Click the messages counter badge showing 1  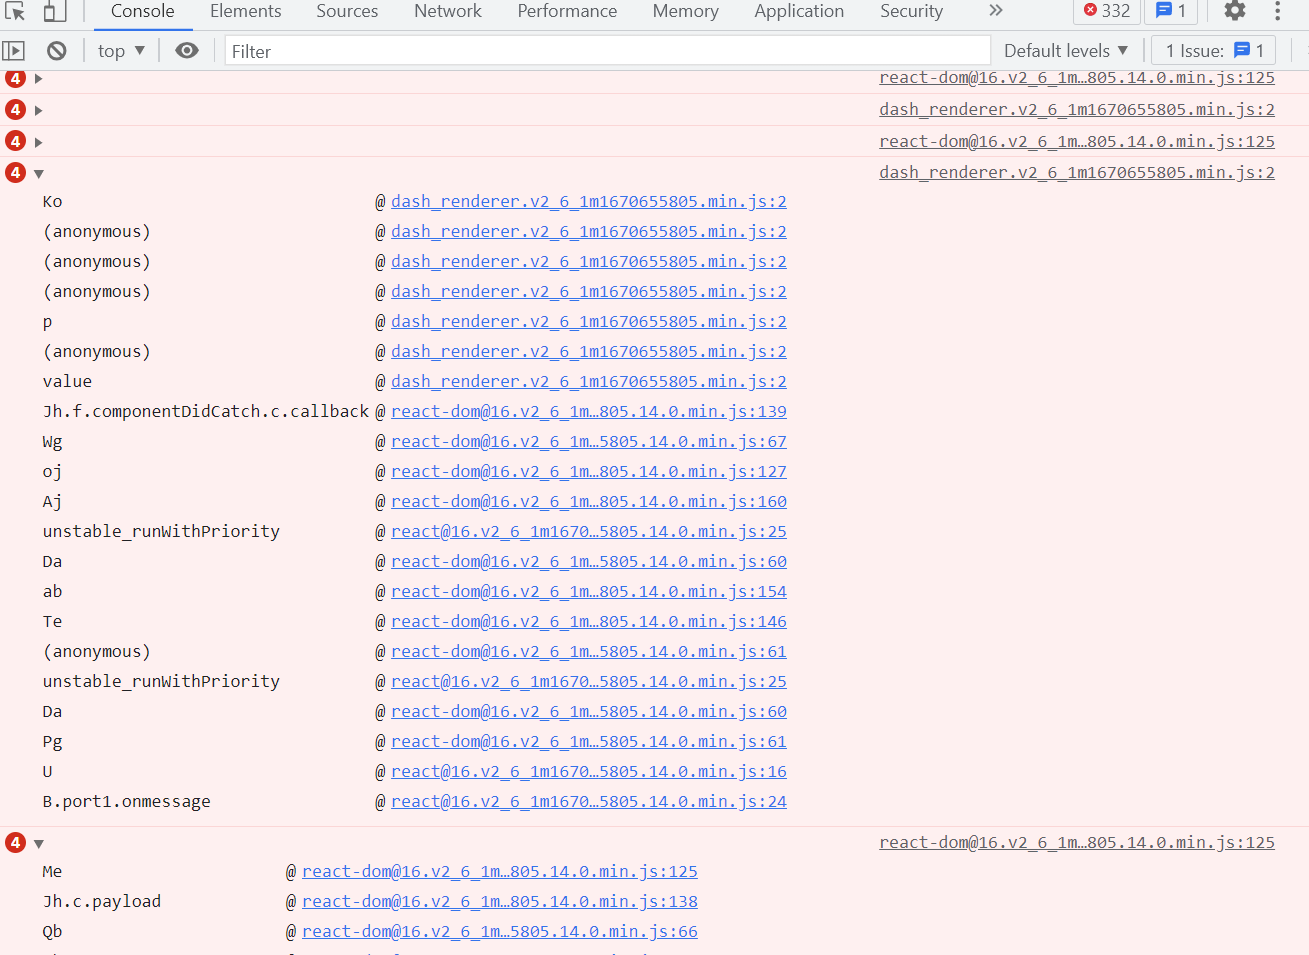pos(1171,11)
